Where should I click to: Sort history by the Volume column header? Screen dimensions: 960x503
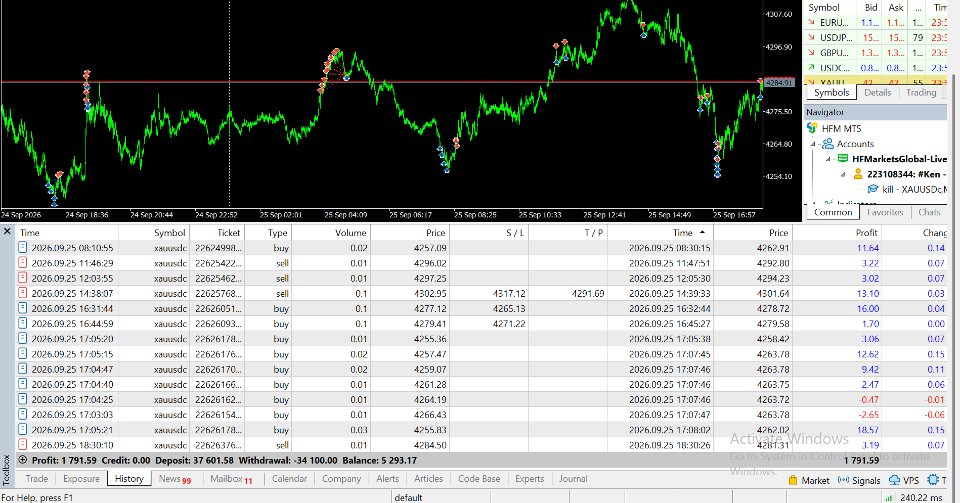pos(331,233)
